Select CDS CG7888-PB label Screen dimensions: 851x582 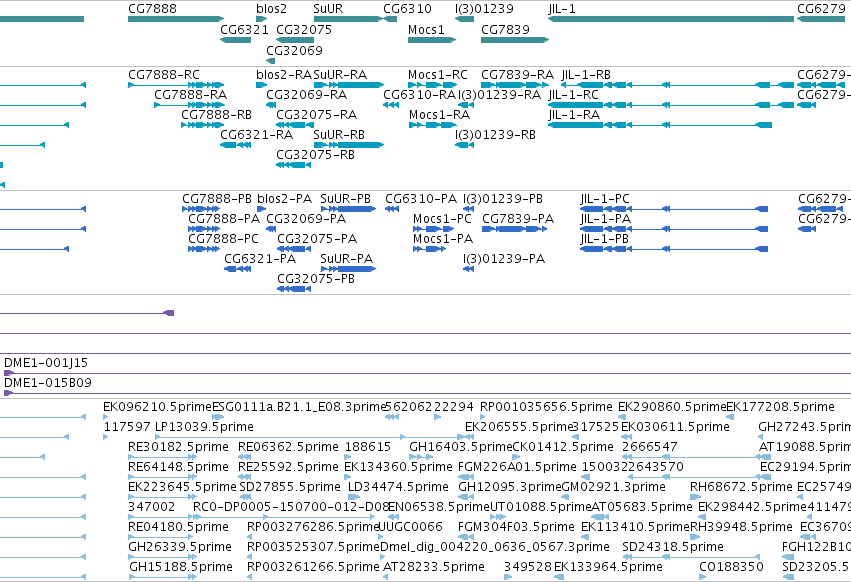click(x=217, y=199)
